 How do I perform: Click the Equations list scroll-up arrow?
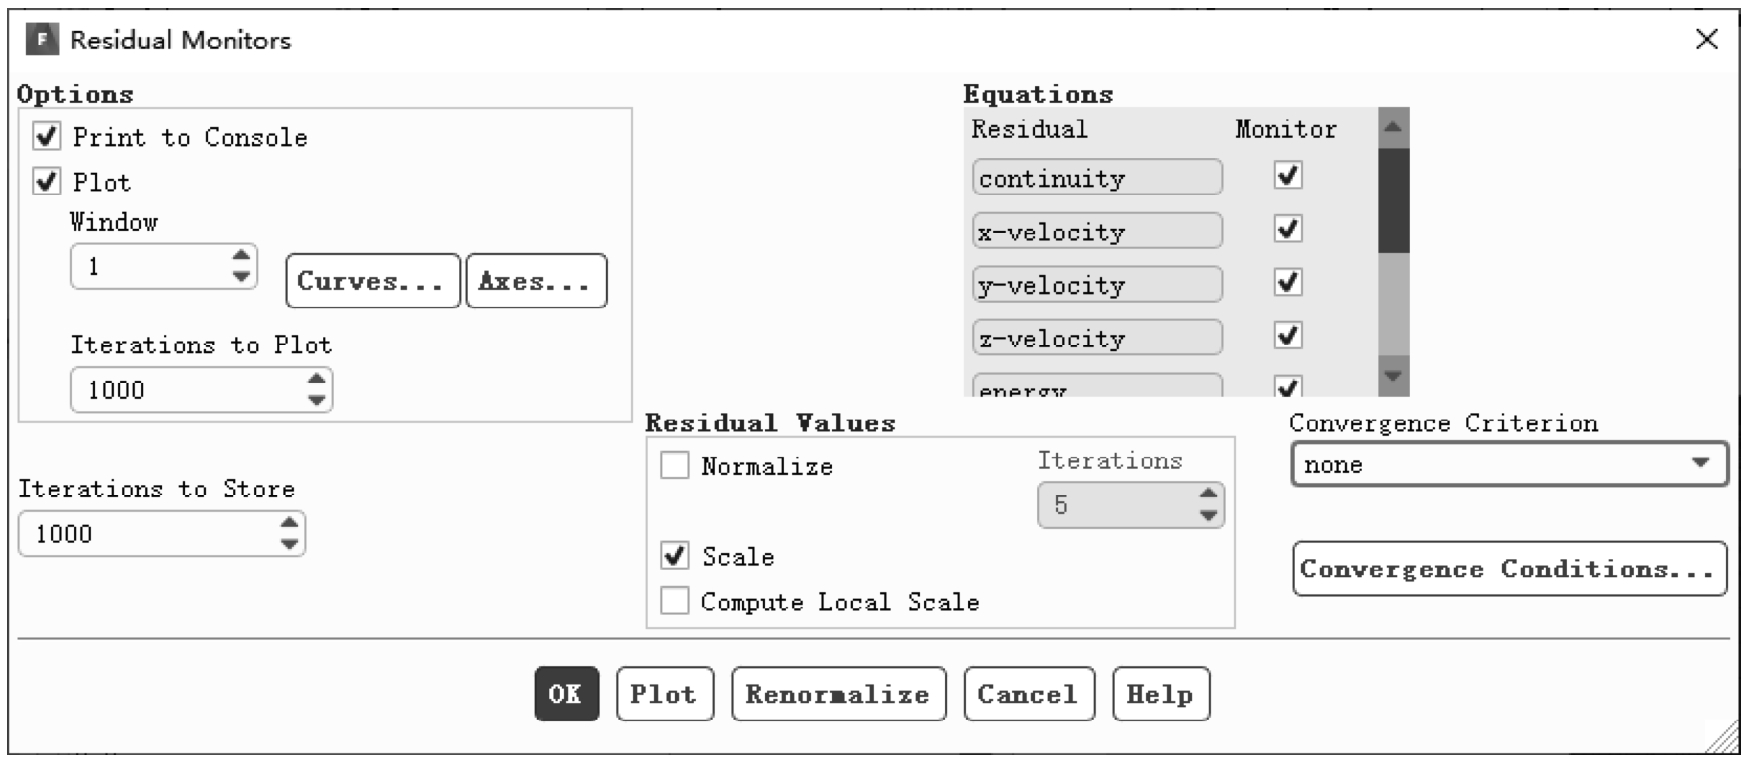coord(1393,127)
